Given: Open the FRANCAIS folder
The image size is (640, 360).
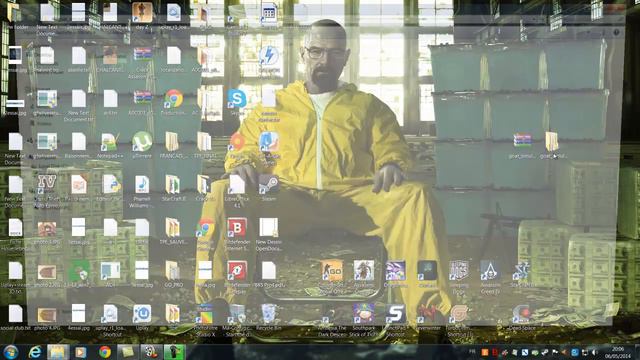Looking at the screenshot, I should pos(172,142).
